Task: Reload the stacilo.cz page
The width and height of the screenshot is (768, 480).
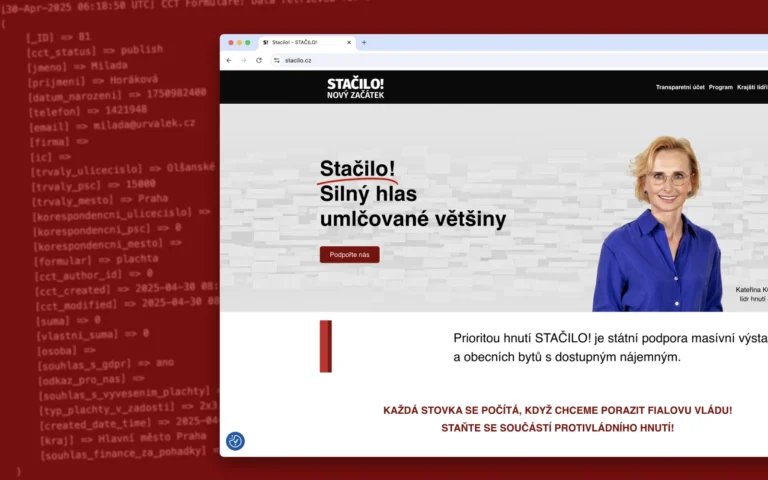Action: [x=259, y=60]
